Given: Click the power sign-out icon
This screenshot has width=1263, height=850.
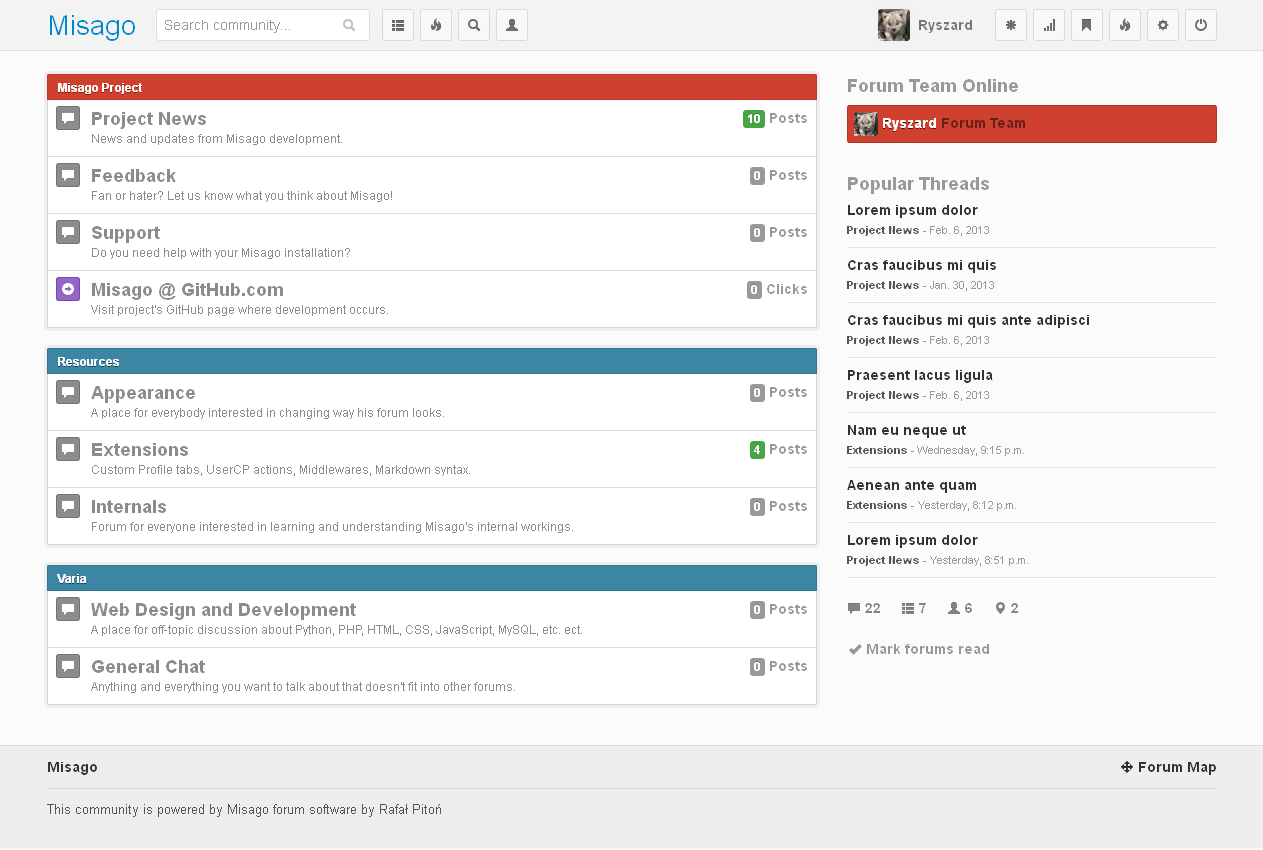Looking at the screenshot, I should [x=1201, y=25].
